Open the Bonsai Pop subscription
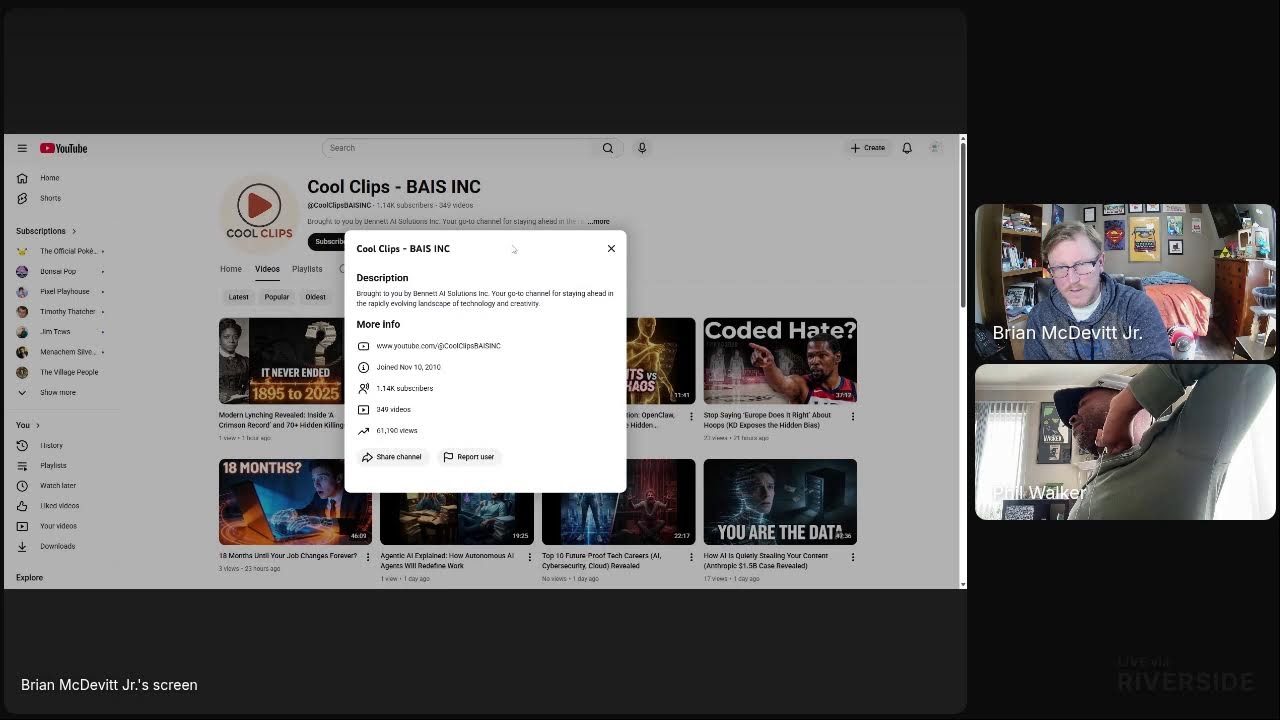The image size is (1280, 720). tap(60, 271)
